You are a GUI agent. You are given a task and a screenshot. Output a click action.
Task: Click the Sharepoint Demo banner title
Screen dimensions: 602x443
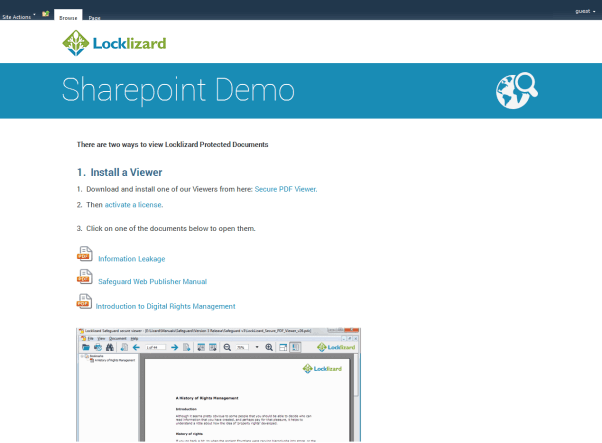pyautogui.click(x=178, y=90)
